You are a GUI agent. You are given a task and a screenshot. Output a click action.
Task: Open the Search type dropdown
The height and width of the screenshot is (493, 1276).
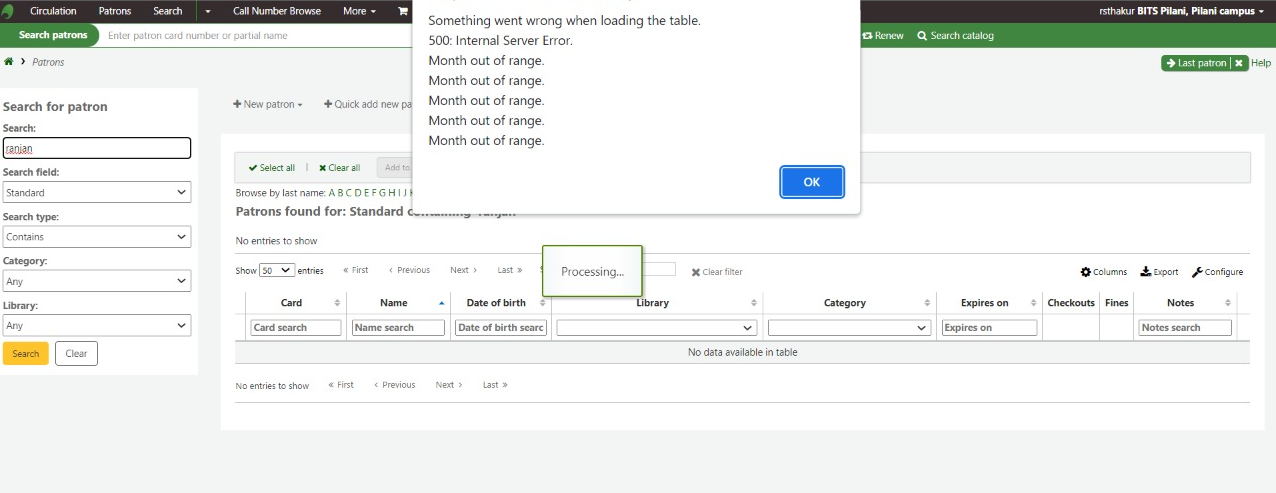click(96, 237)
